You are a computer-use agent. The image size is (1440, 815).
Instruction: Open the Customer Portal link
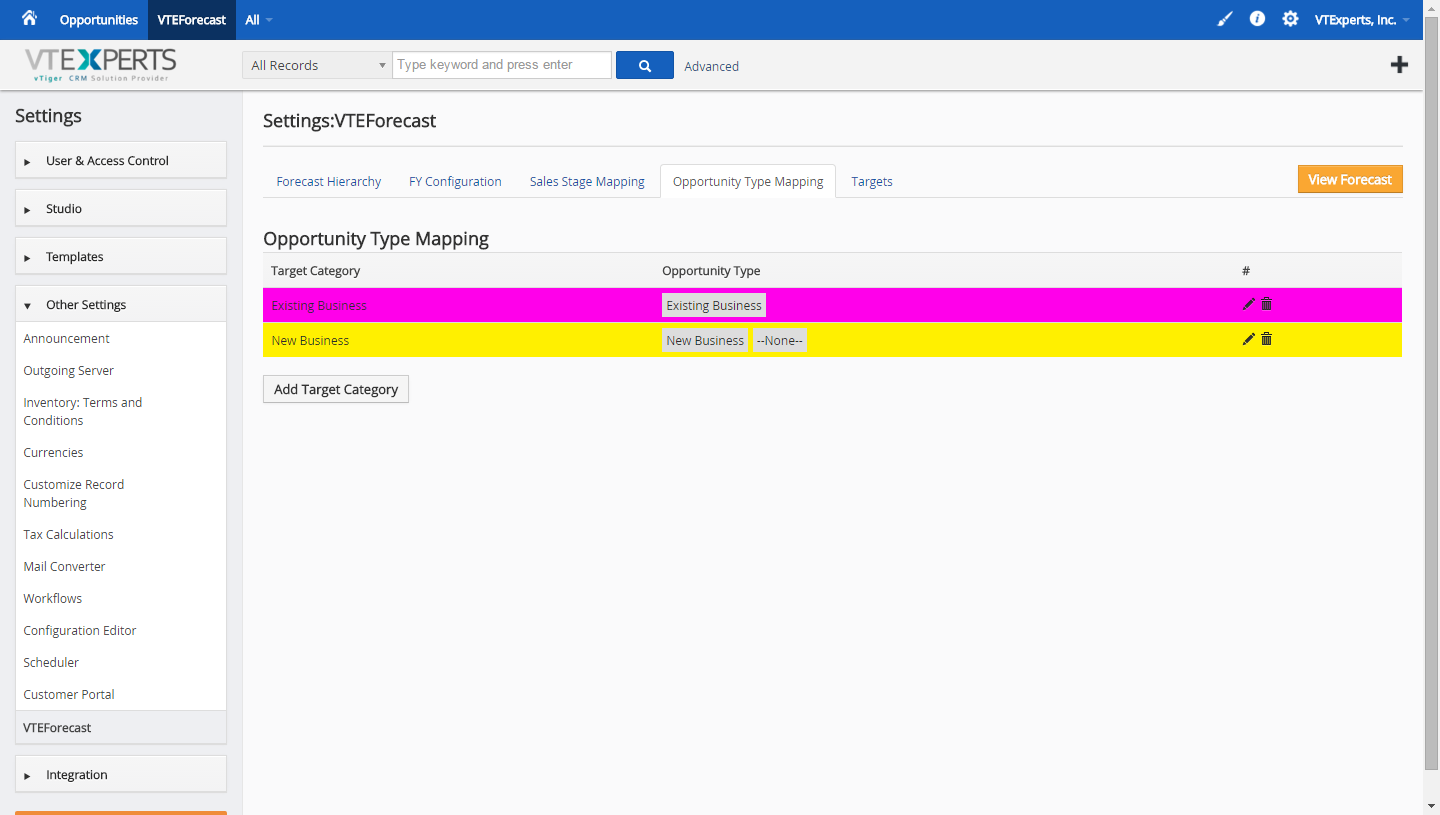point(69,694)
